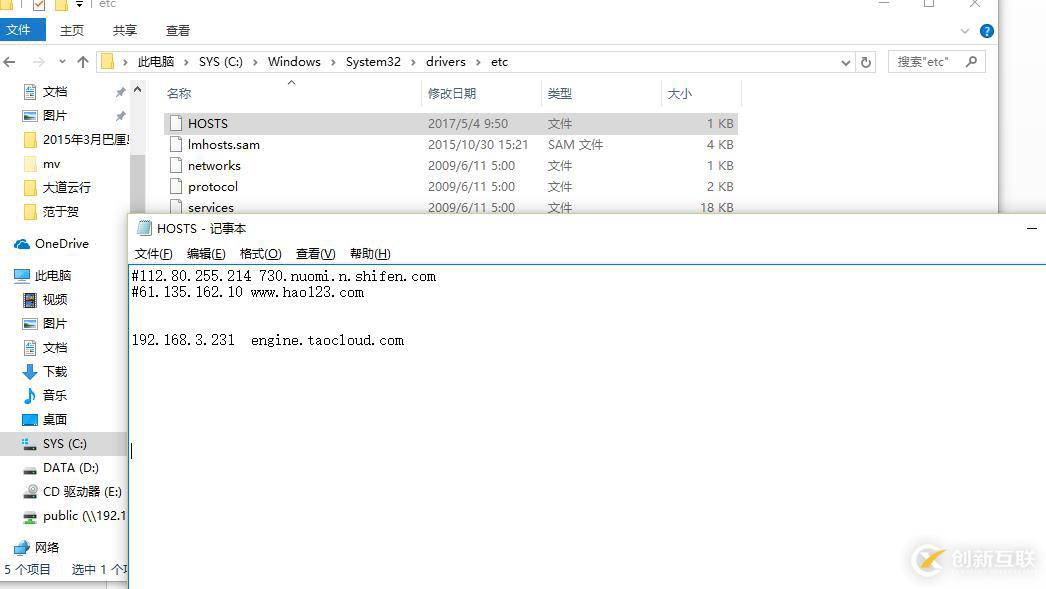Open the mv folder in sidebar

coord(51,163)
